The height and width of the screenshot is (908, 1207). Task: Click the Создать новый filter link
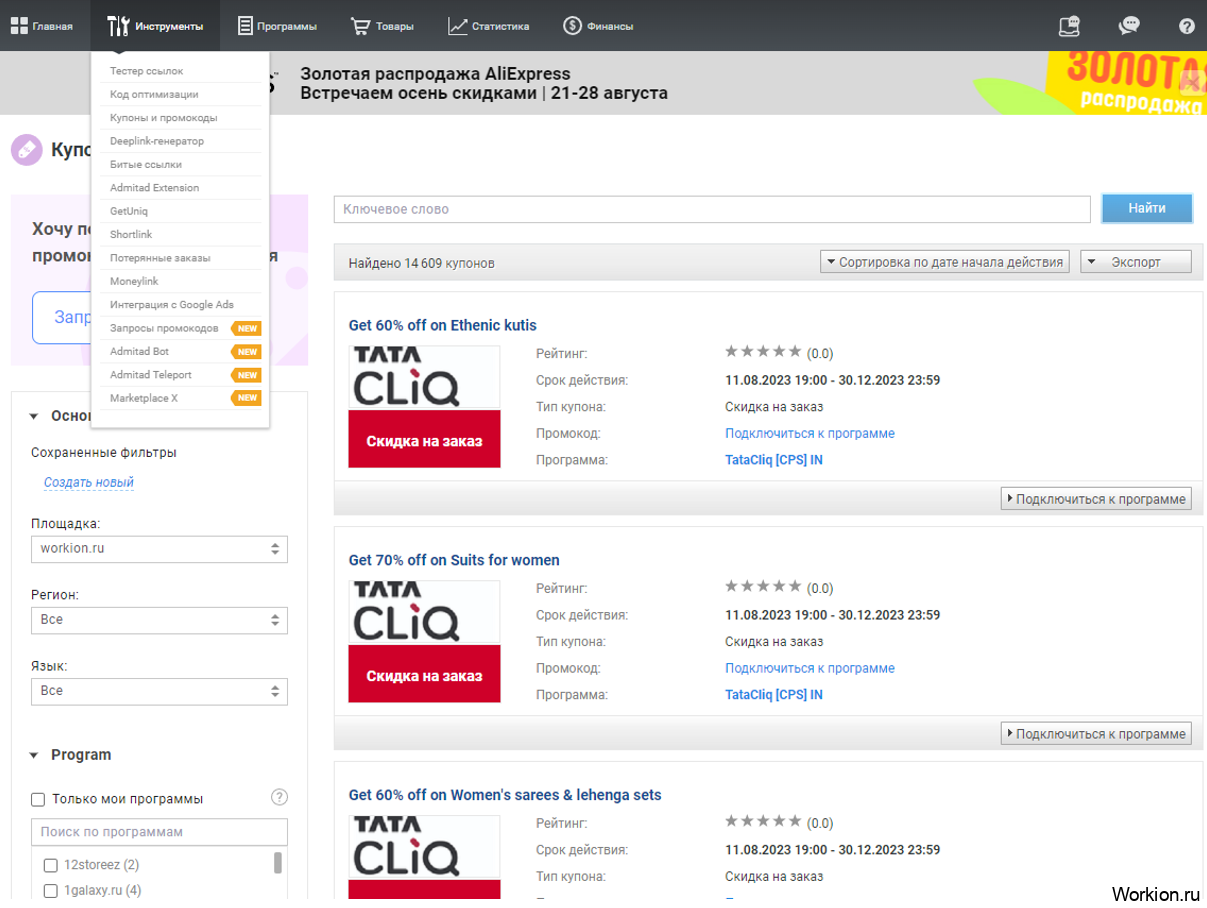(x=89, y=483)
